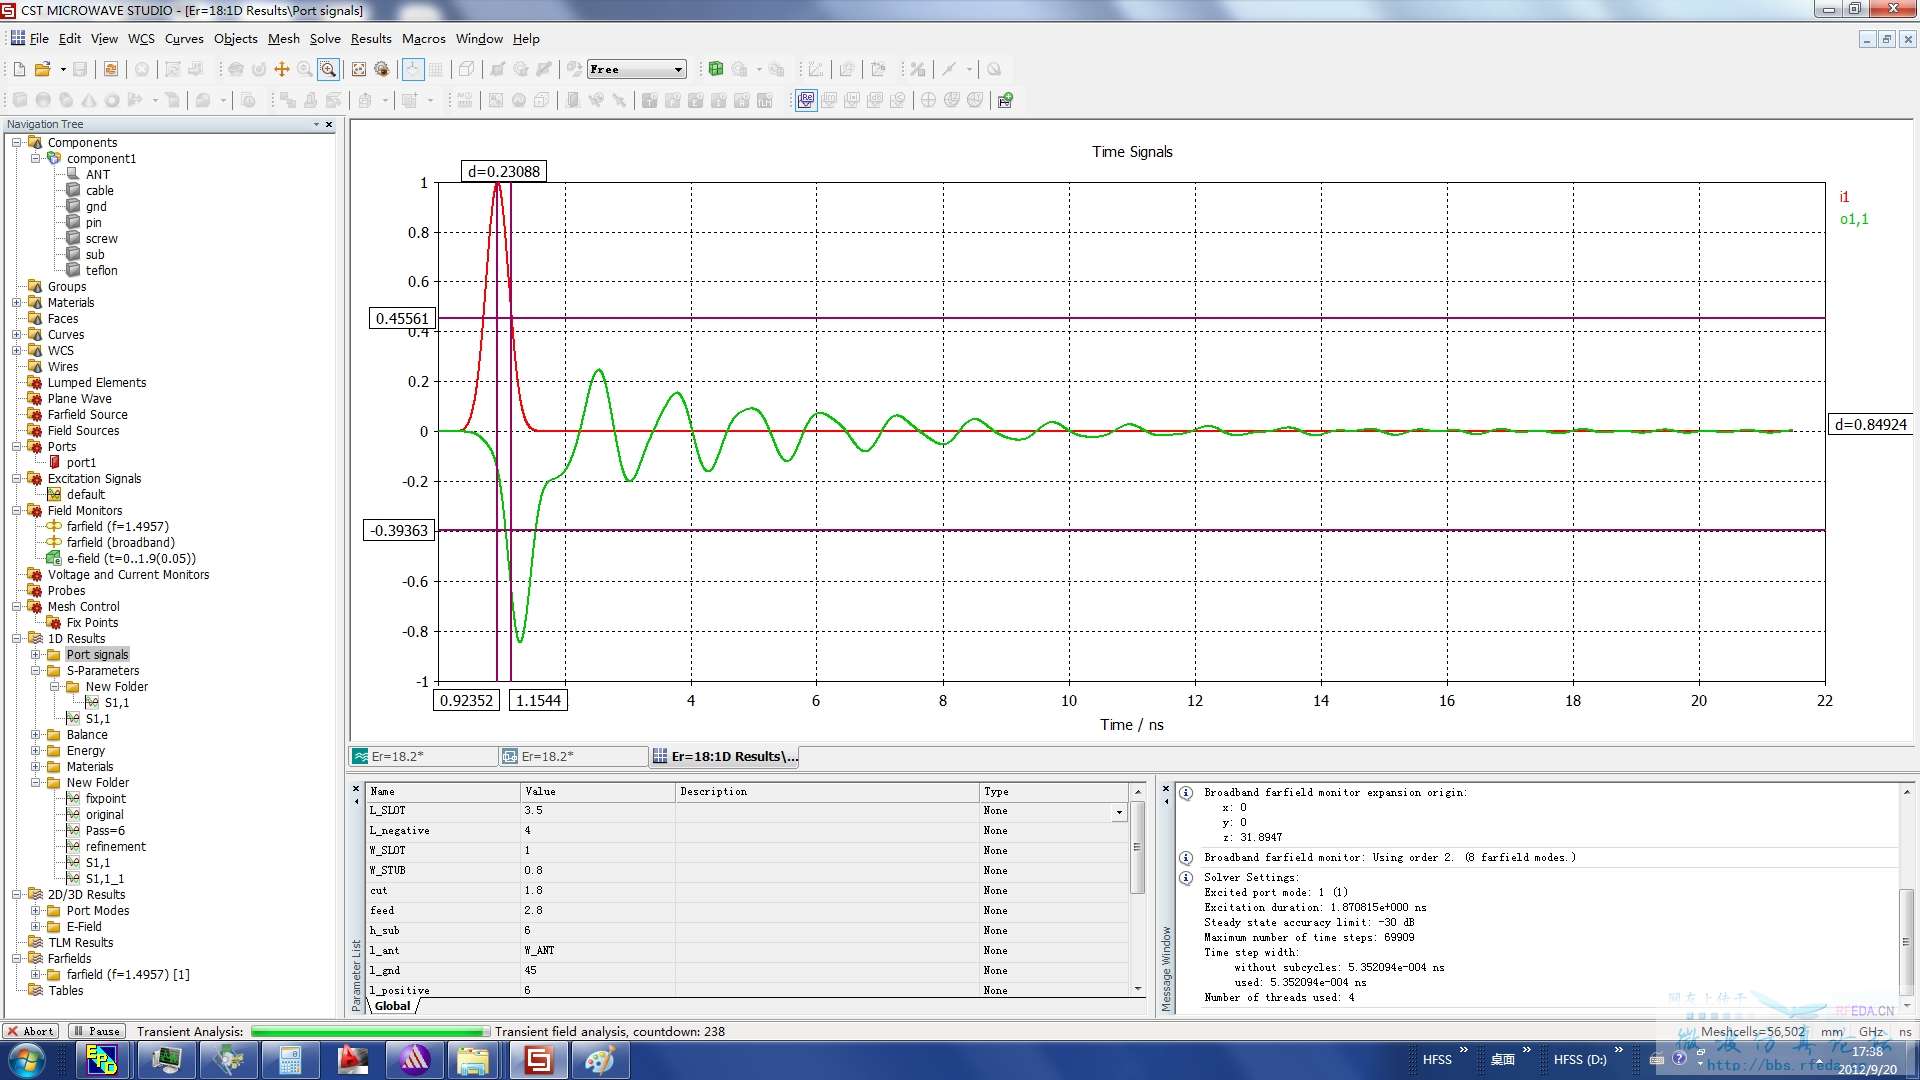
Task: Click the L_negative value cell
Action: (598, 831)
